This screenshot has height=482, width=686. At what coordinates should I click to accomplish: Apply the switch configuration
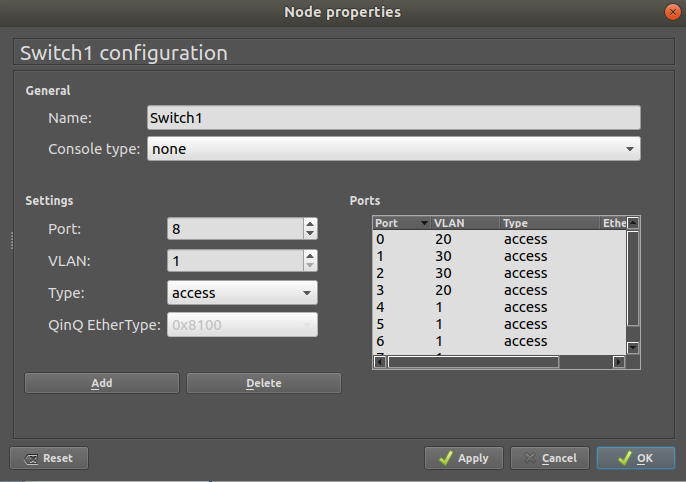pos(464,458)
